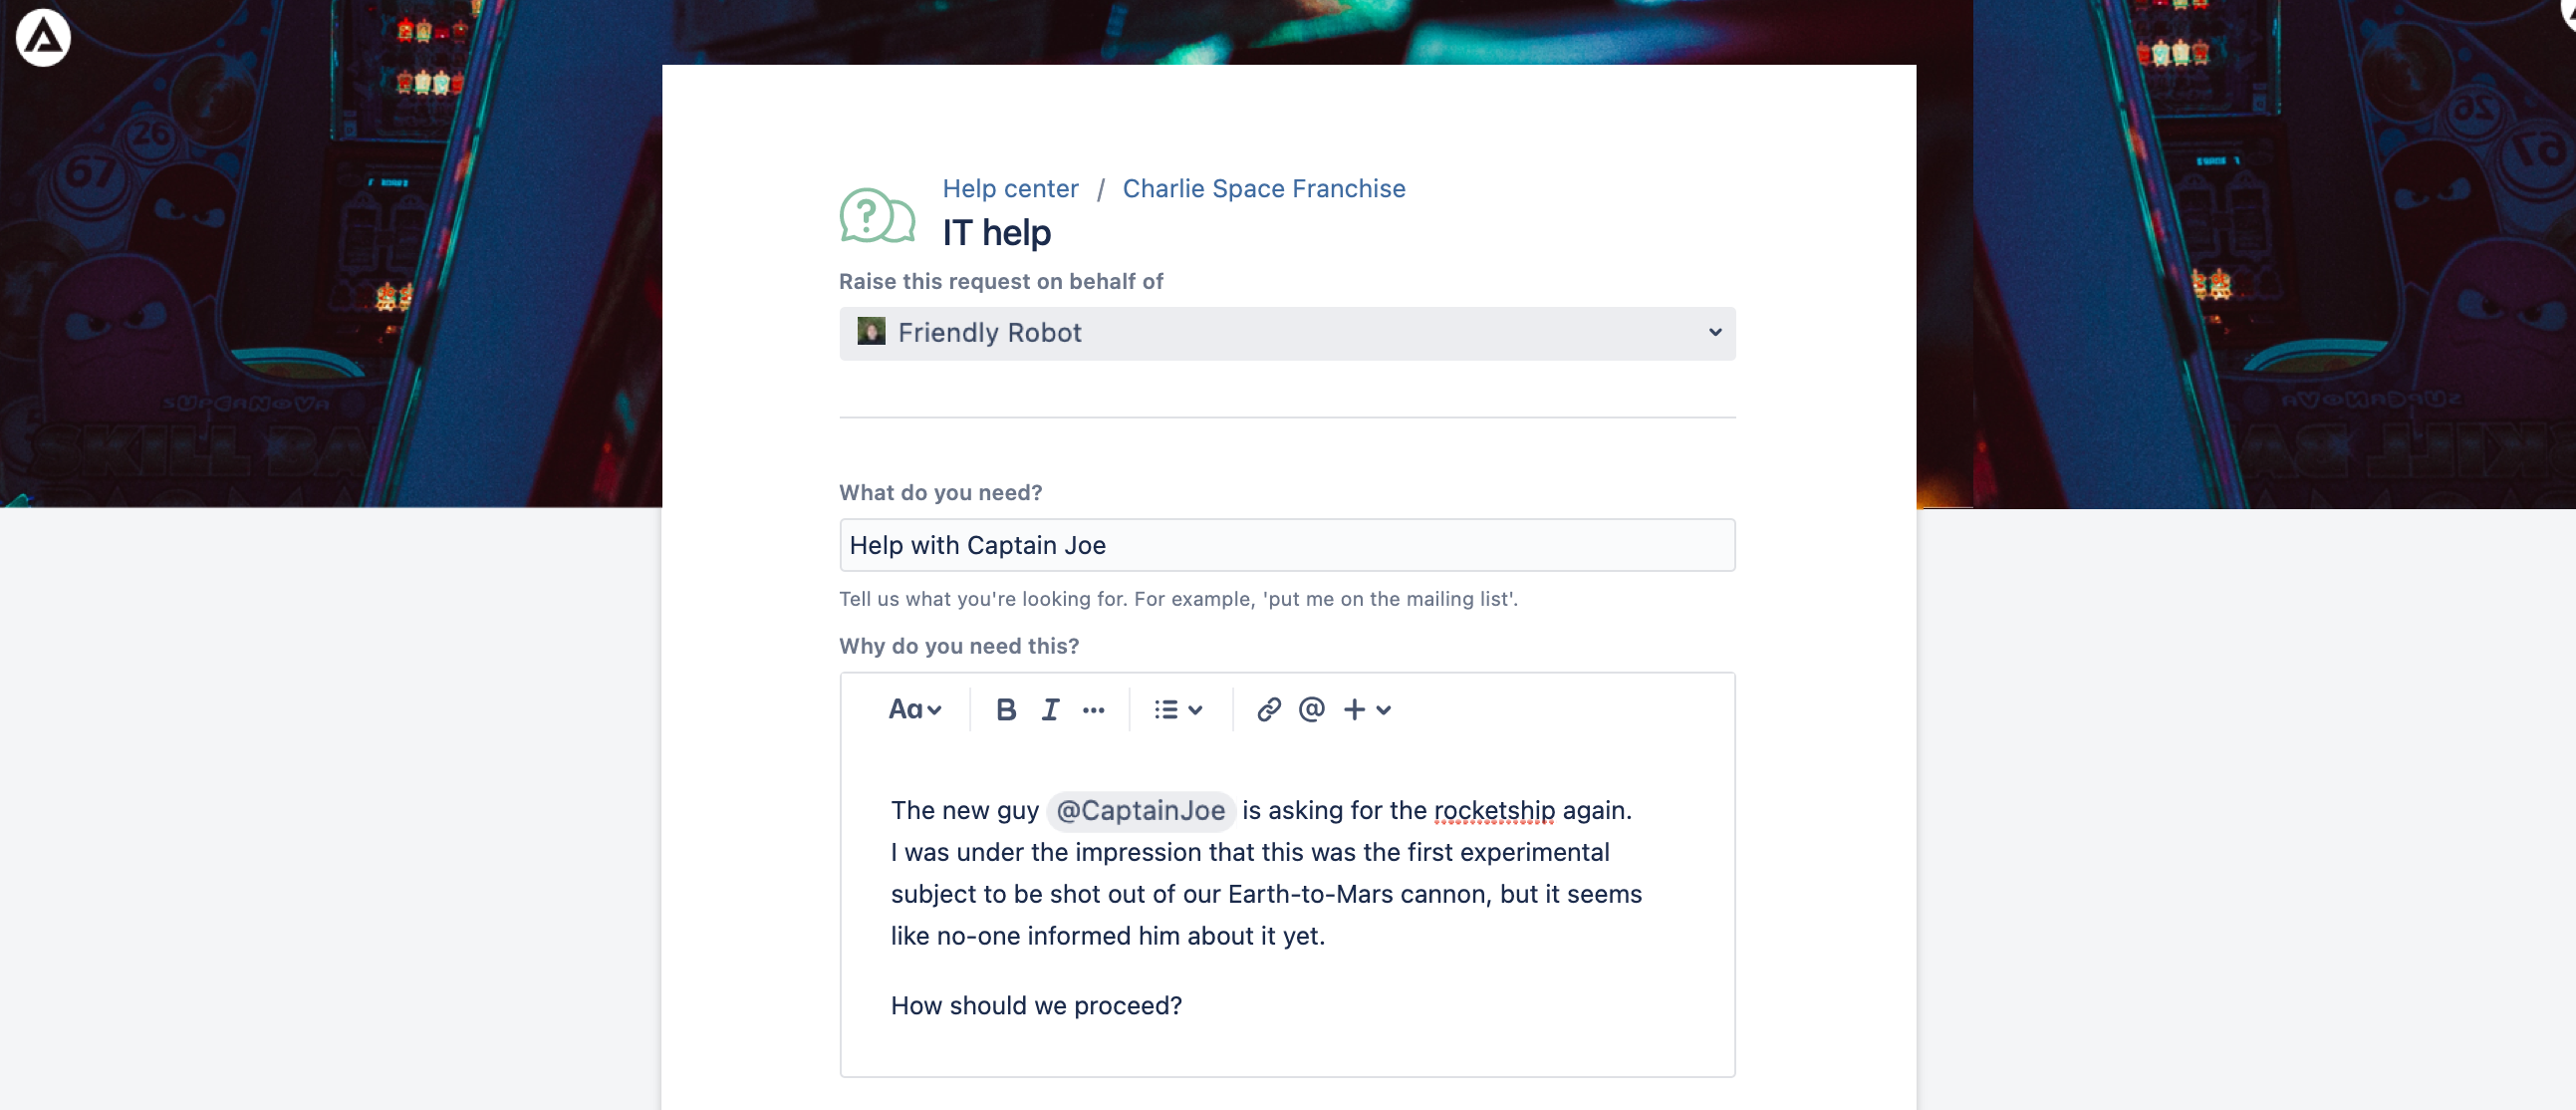This screenshot has height=1110, width=2576.
Task: Toggle italic formatting in editor toolbar
Action: (x=1050, y=710)
